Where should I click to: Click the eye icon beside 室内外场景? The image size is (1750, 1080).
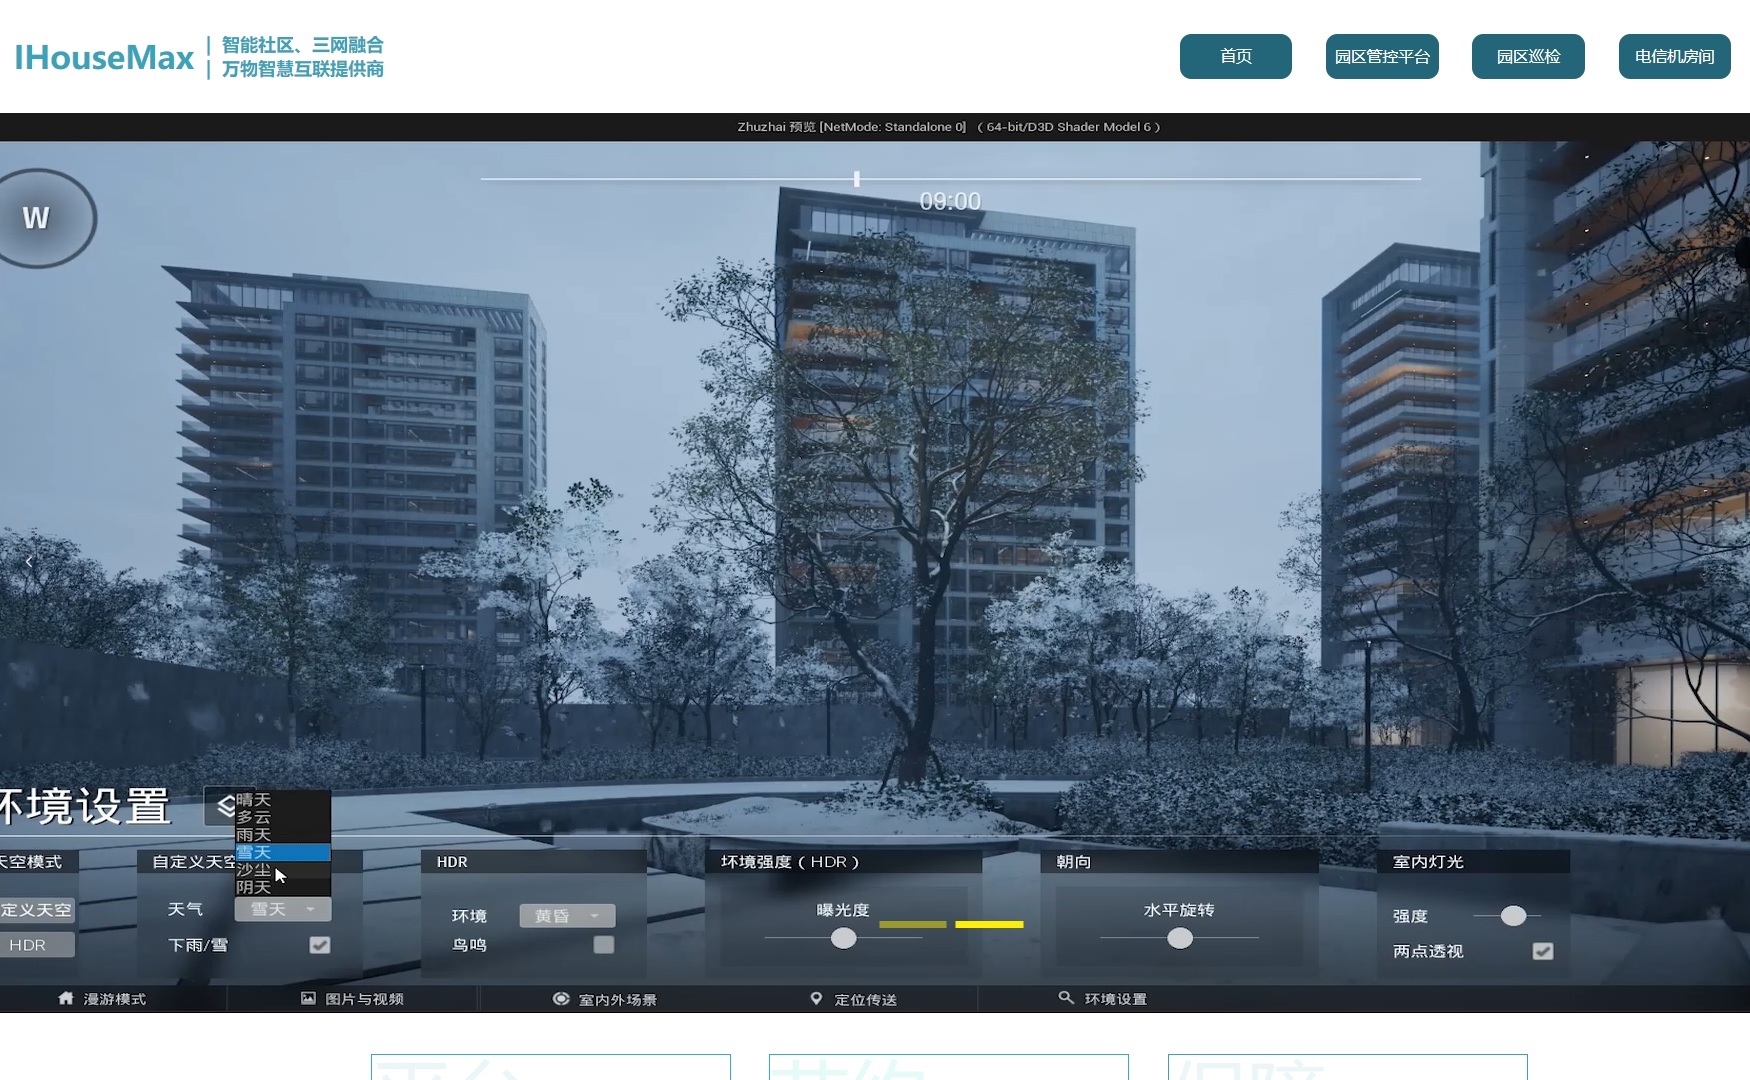tap(561, 998)
